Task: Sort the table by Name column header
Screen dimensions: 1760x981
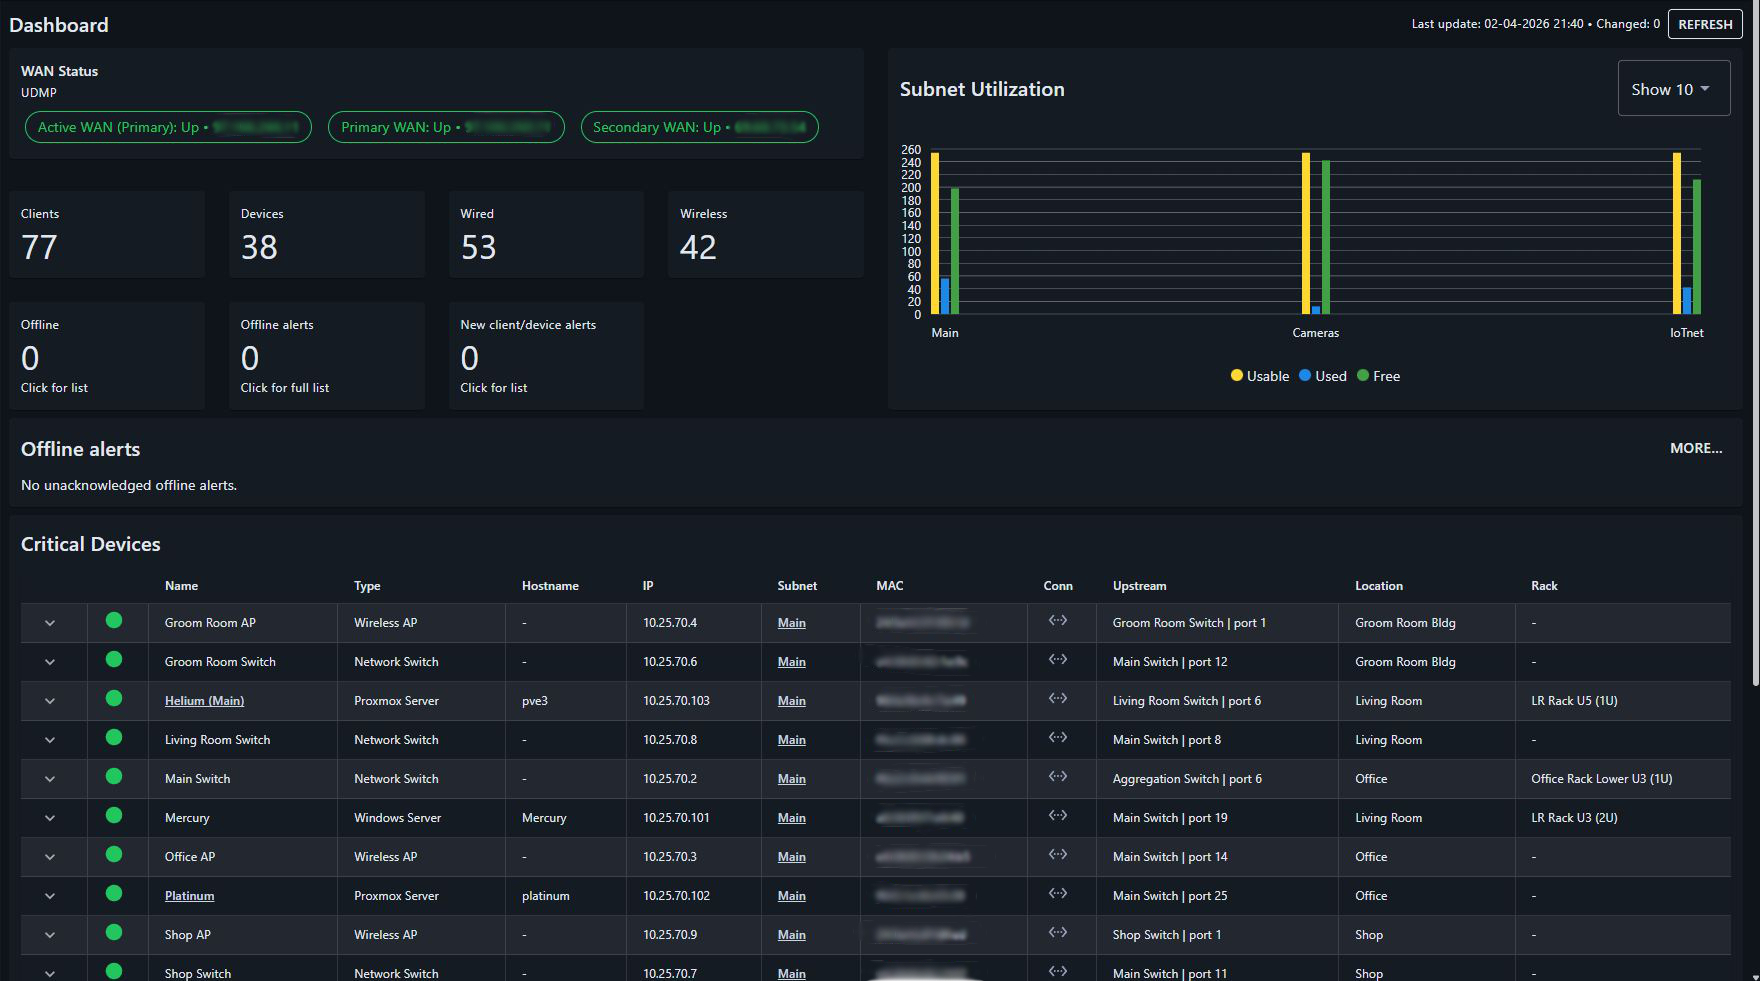Action: 181,586
